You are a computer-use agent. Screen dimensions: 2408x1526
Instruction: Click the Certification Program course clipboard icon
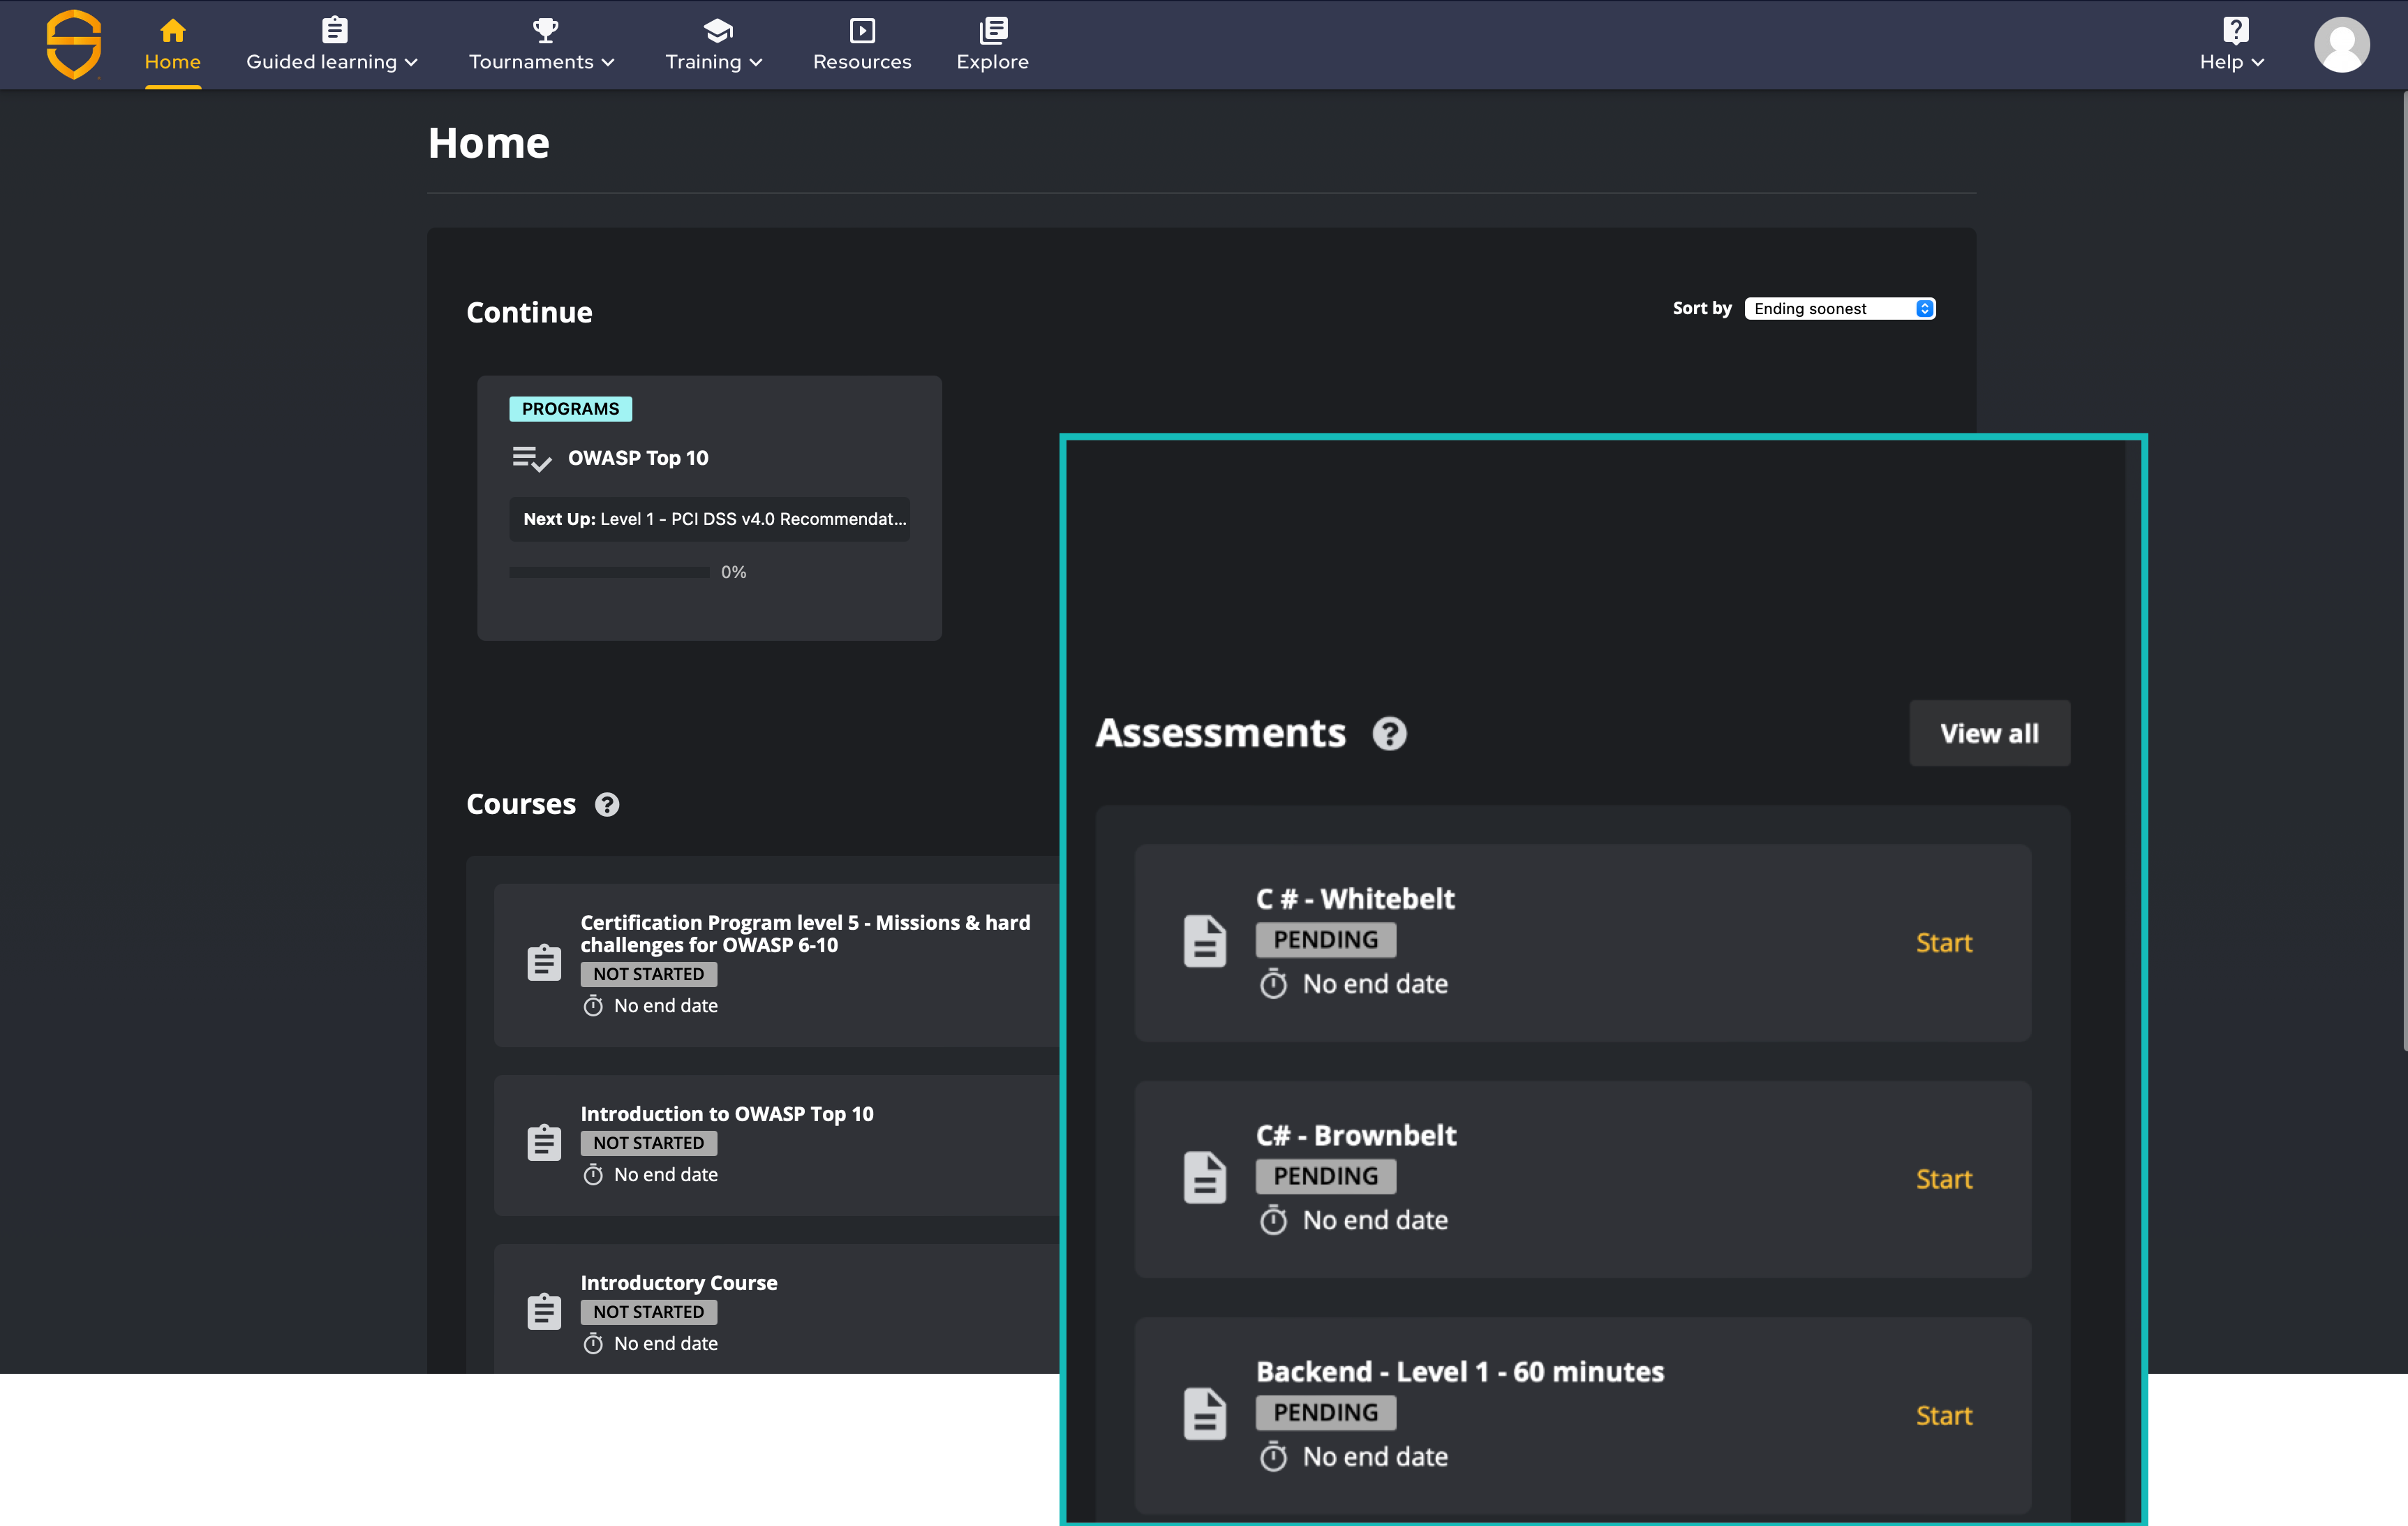(544, 962)
